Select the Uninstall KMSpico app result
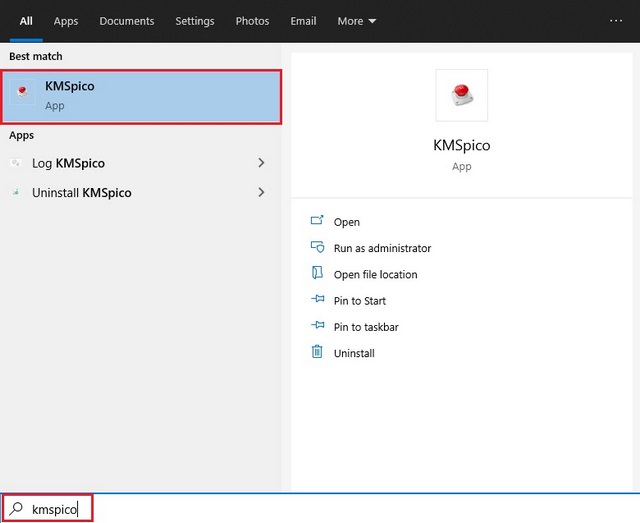The height and width of the screenshot is (523, 640). [137, 193]
